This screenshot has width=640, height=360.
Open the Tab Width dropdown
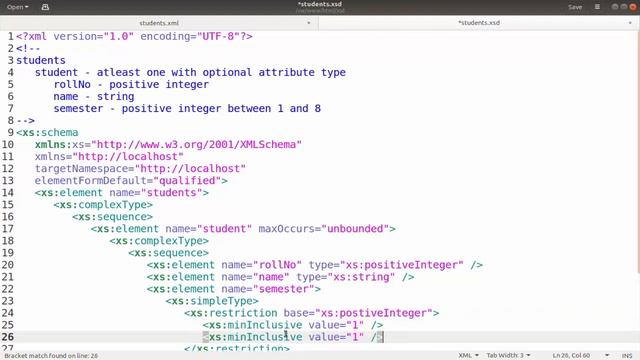(x=508, y=356)
